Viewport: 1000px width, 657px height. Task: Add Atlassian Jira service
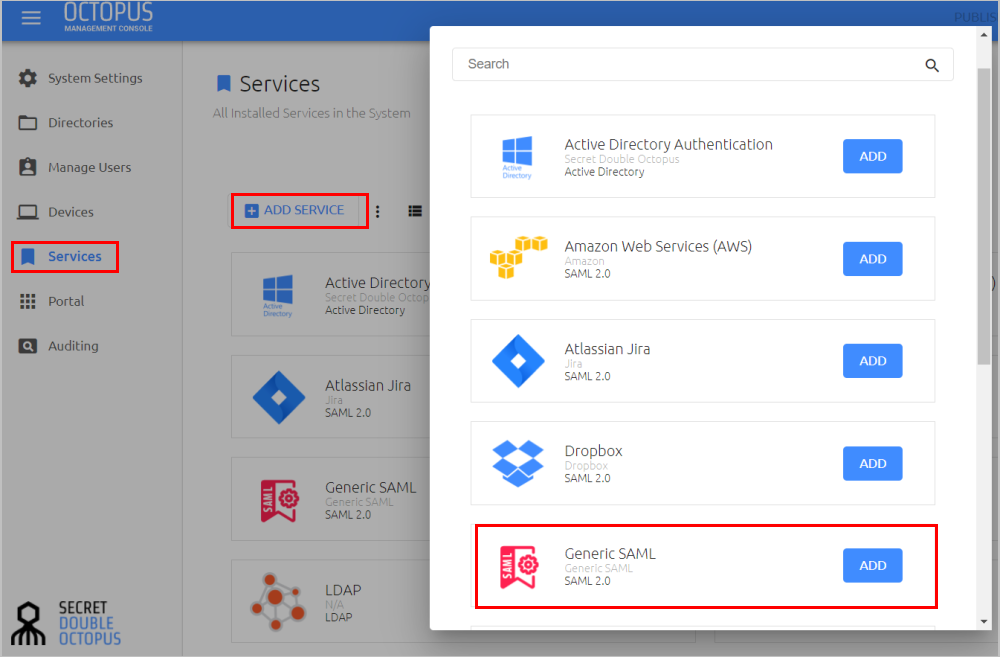872,361
